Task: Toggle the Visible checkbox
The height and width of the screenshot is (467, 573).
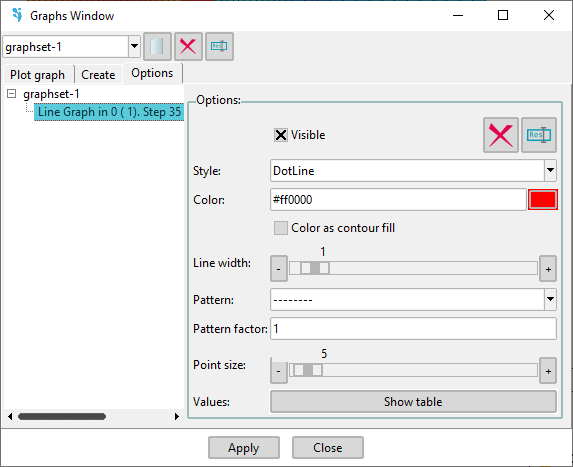Action: (281, 135)
